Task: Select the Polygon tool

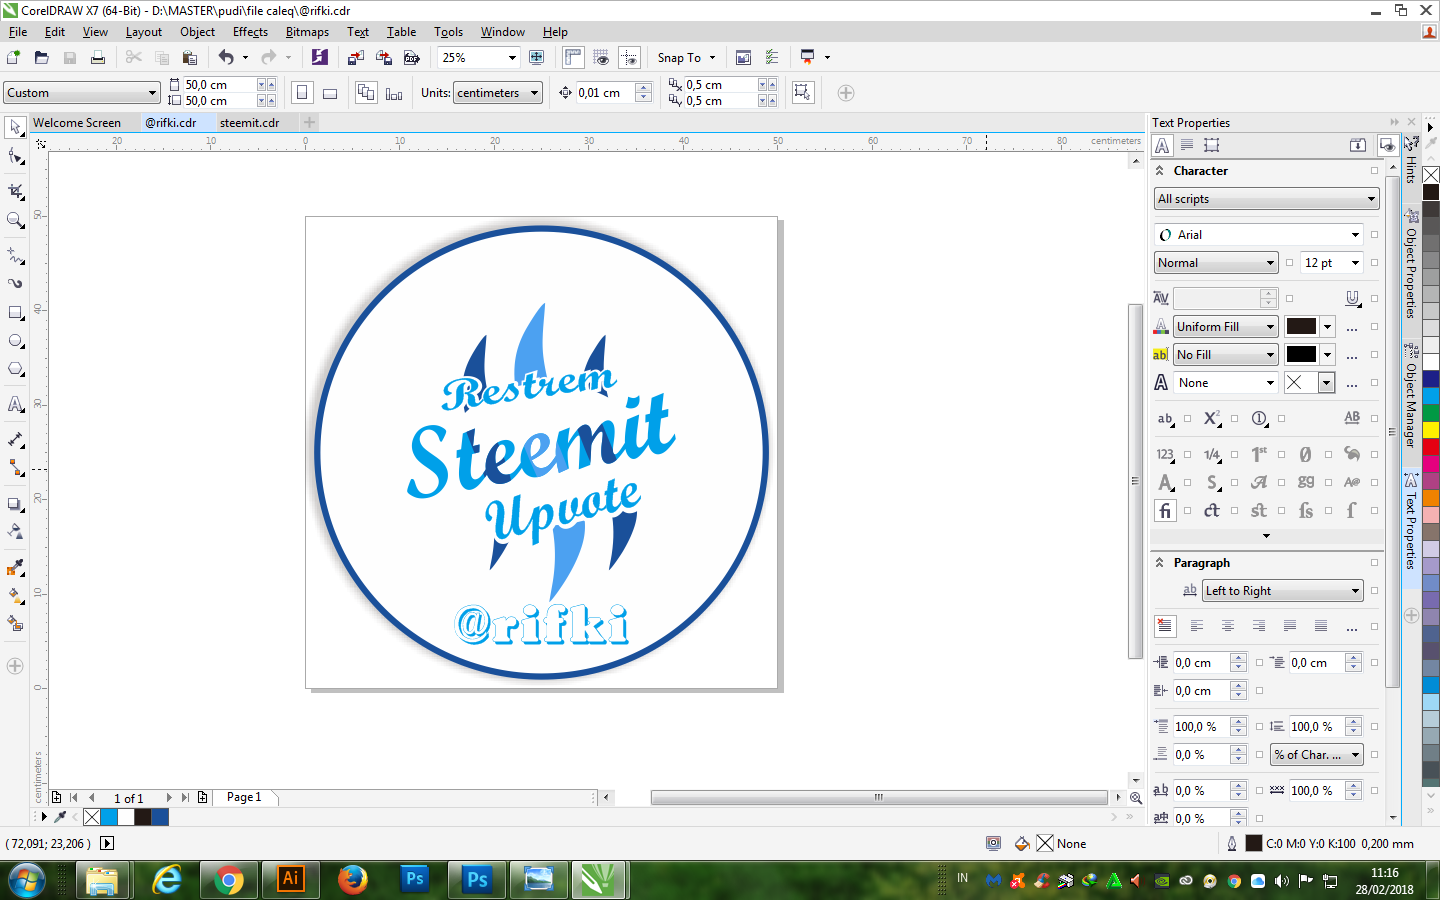Action: [15, 369]
